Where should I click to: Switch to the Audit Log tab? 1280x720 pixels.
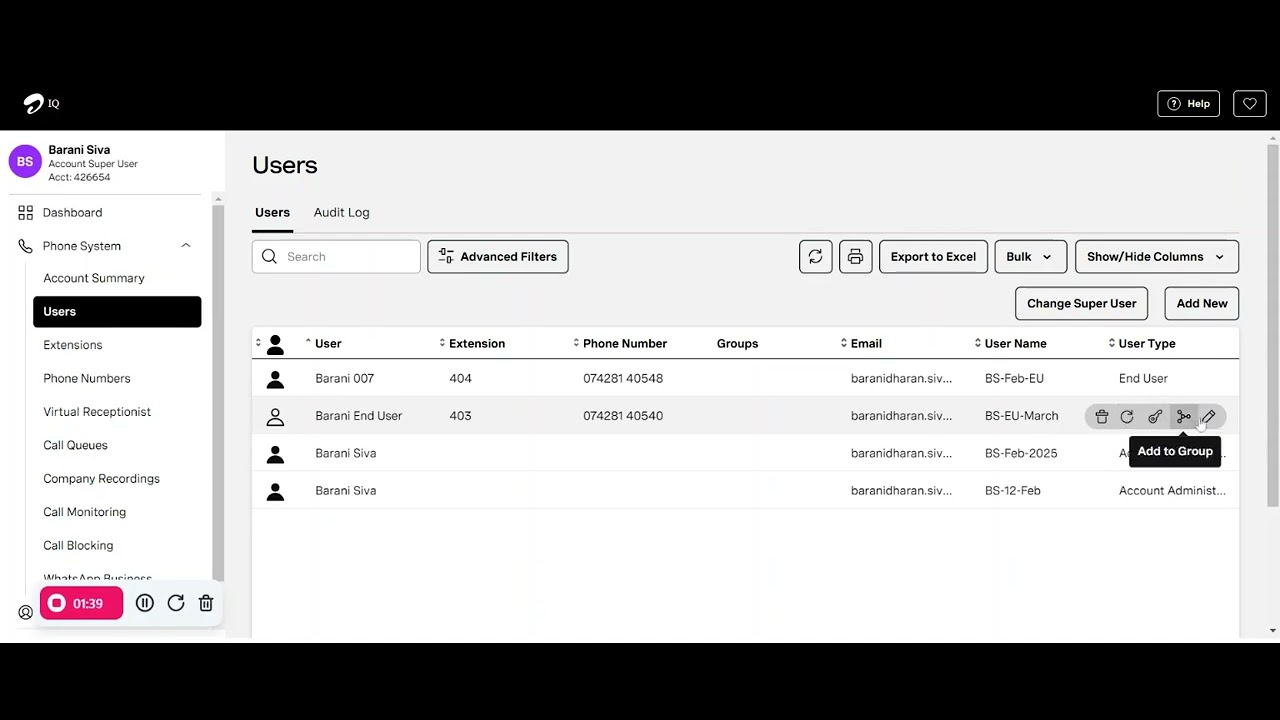[341, 213]
